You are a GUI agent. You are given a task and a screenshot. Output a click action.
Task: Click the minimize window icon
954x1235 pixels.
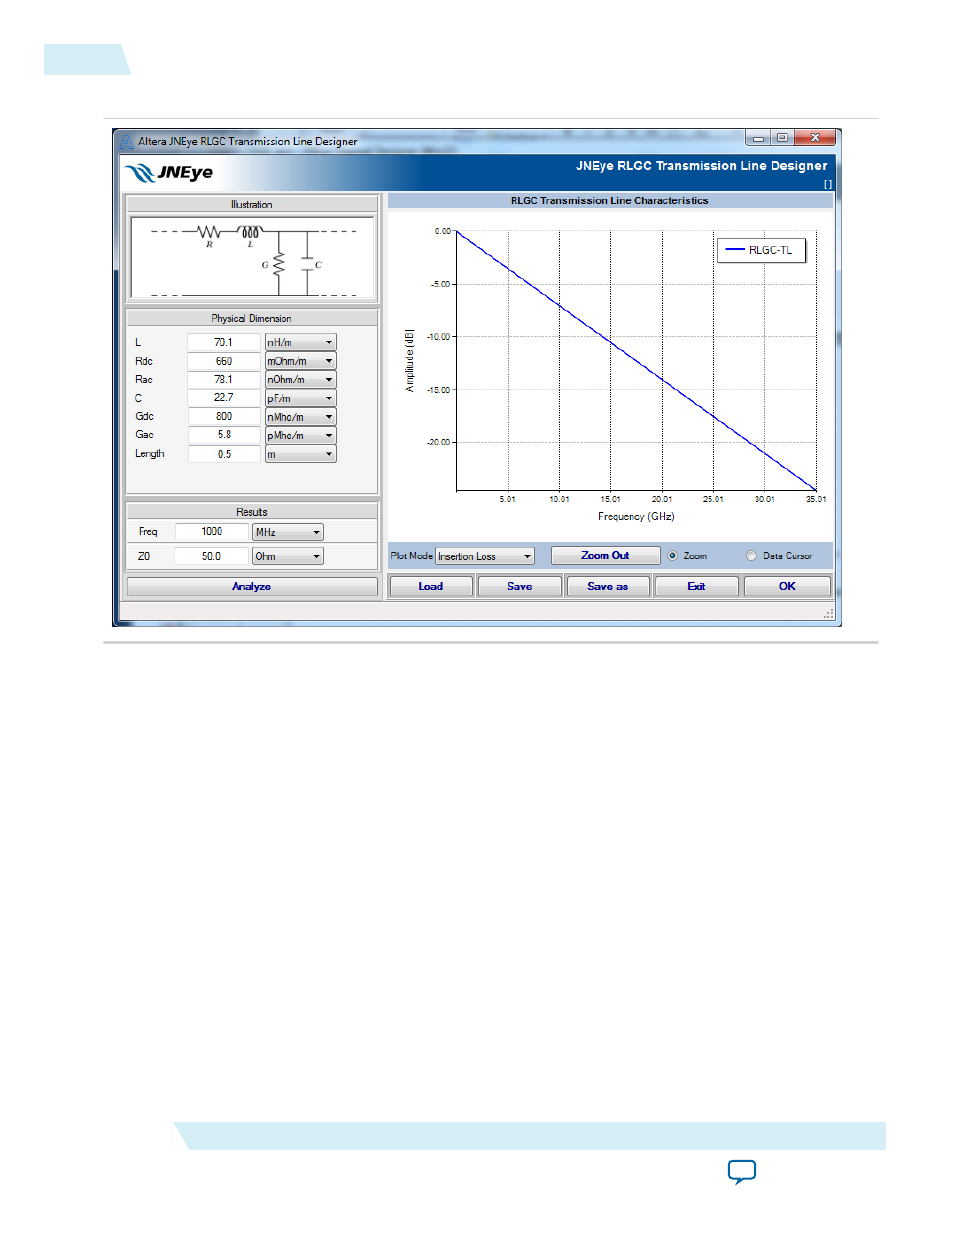(x=758, y=138)
